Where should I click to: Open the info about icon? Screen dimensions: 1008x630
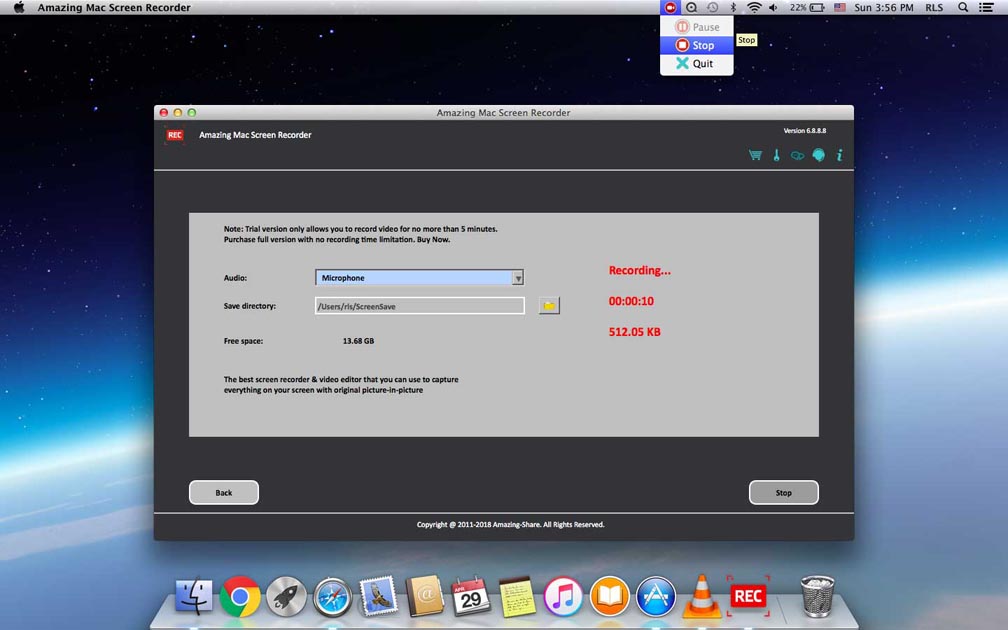click(840, 155)
